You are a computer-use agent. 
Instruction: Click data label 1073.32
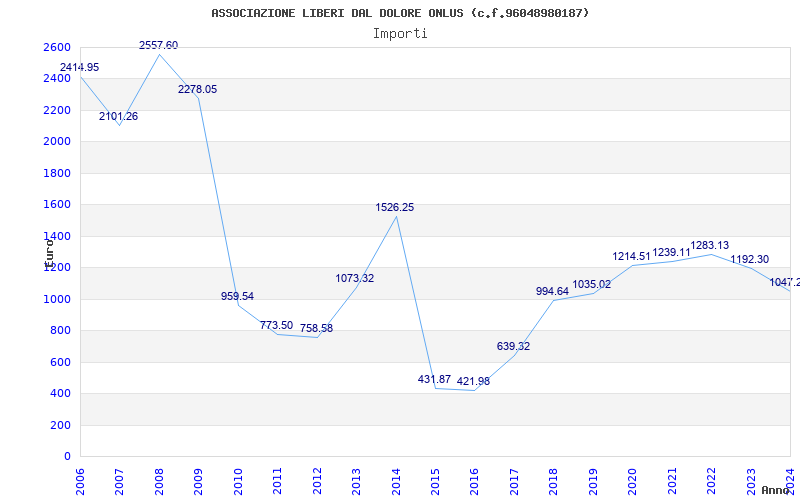point(355,279)
